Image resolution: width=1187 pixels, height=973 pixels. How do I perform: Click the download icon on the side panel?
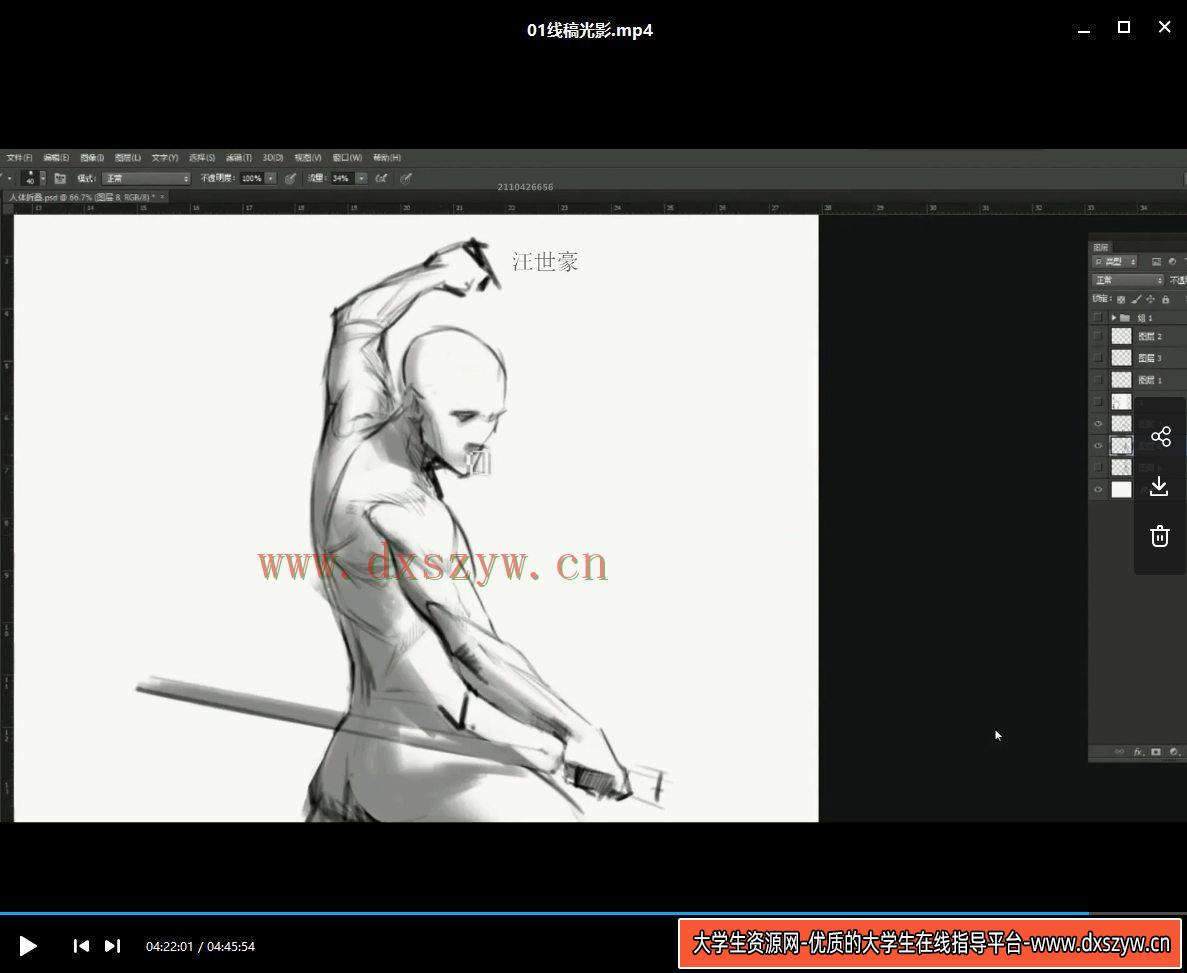pos(1159,486)
